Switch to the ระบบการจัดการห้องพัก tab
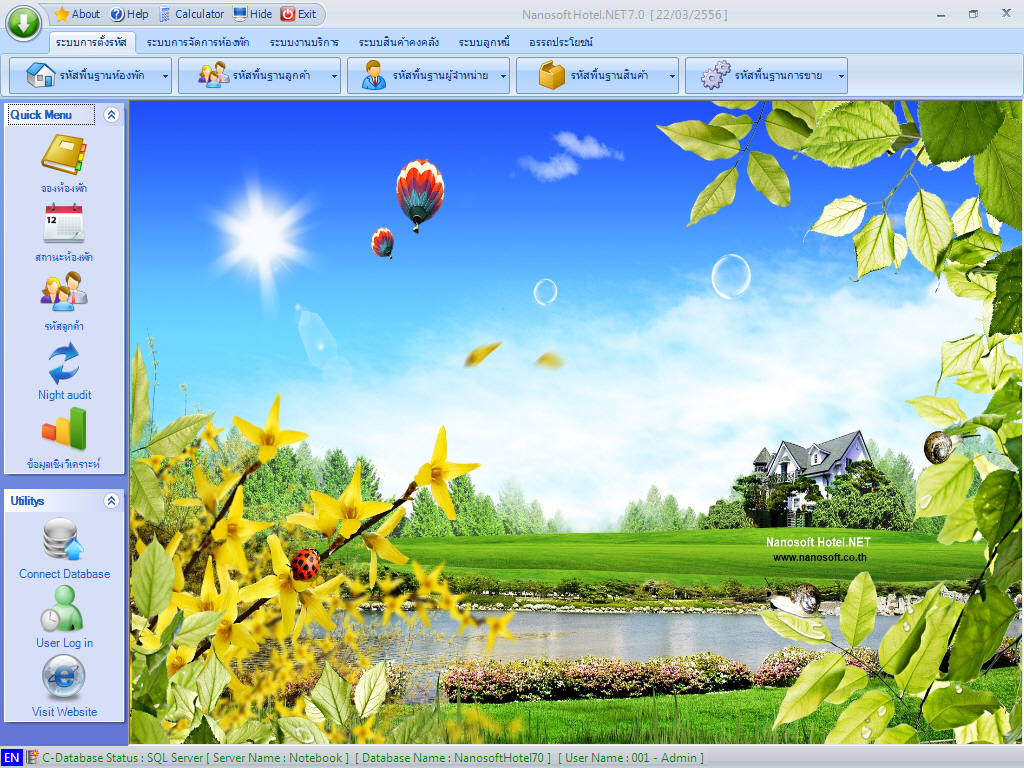The image size is (1024, 768). [198, 43]
